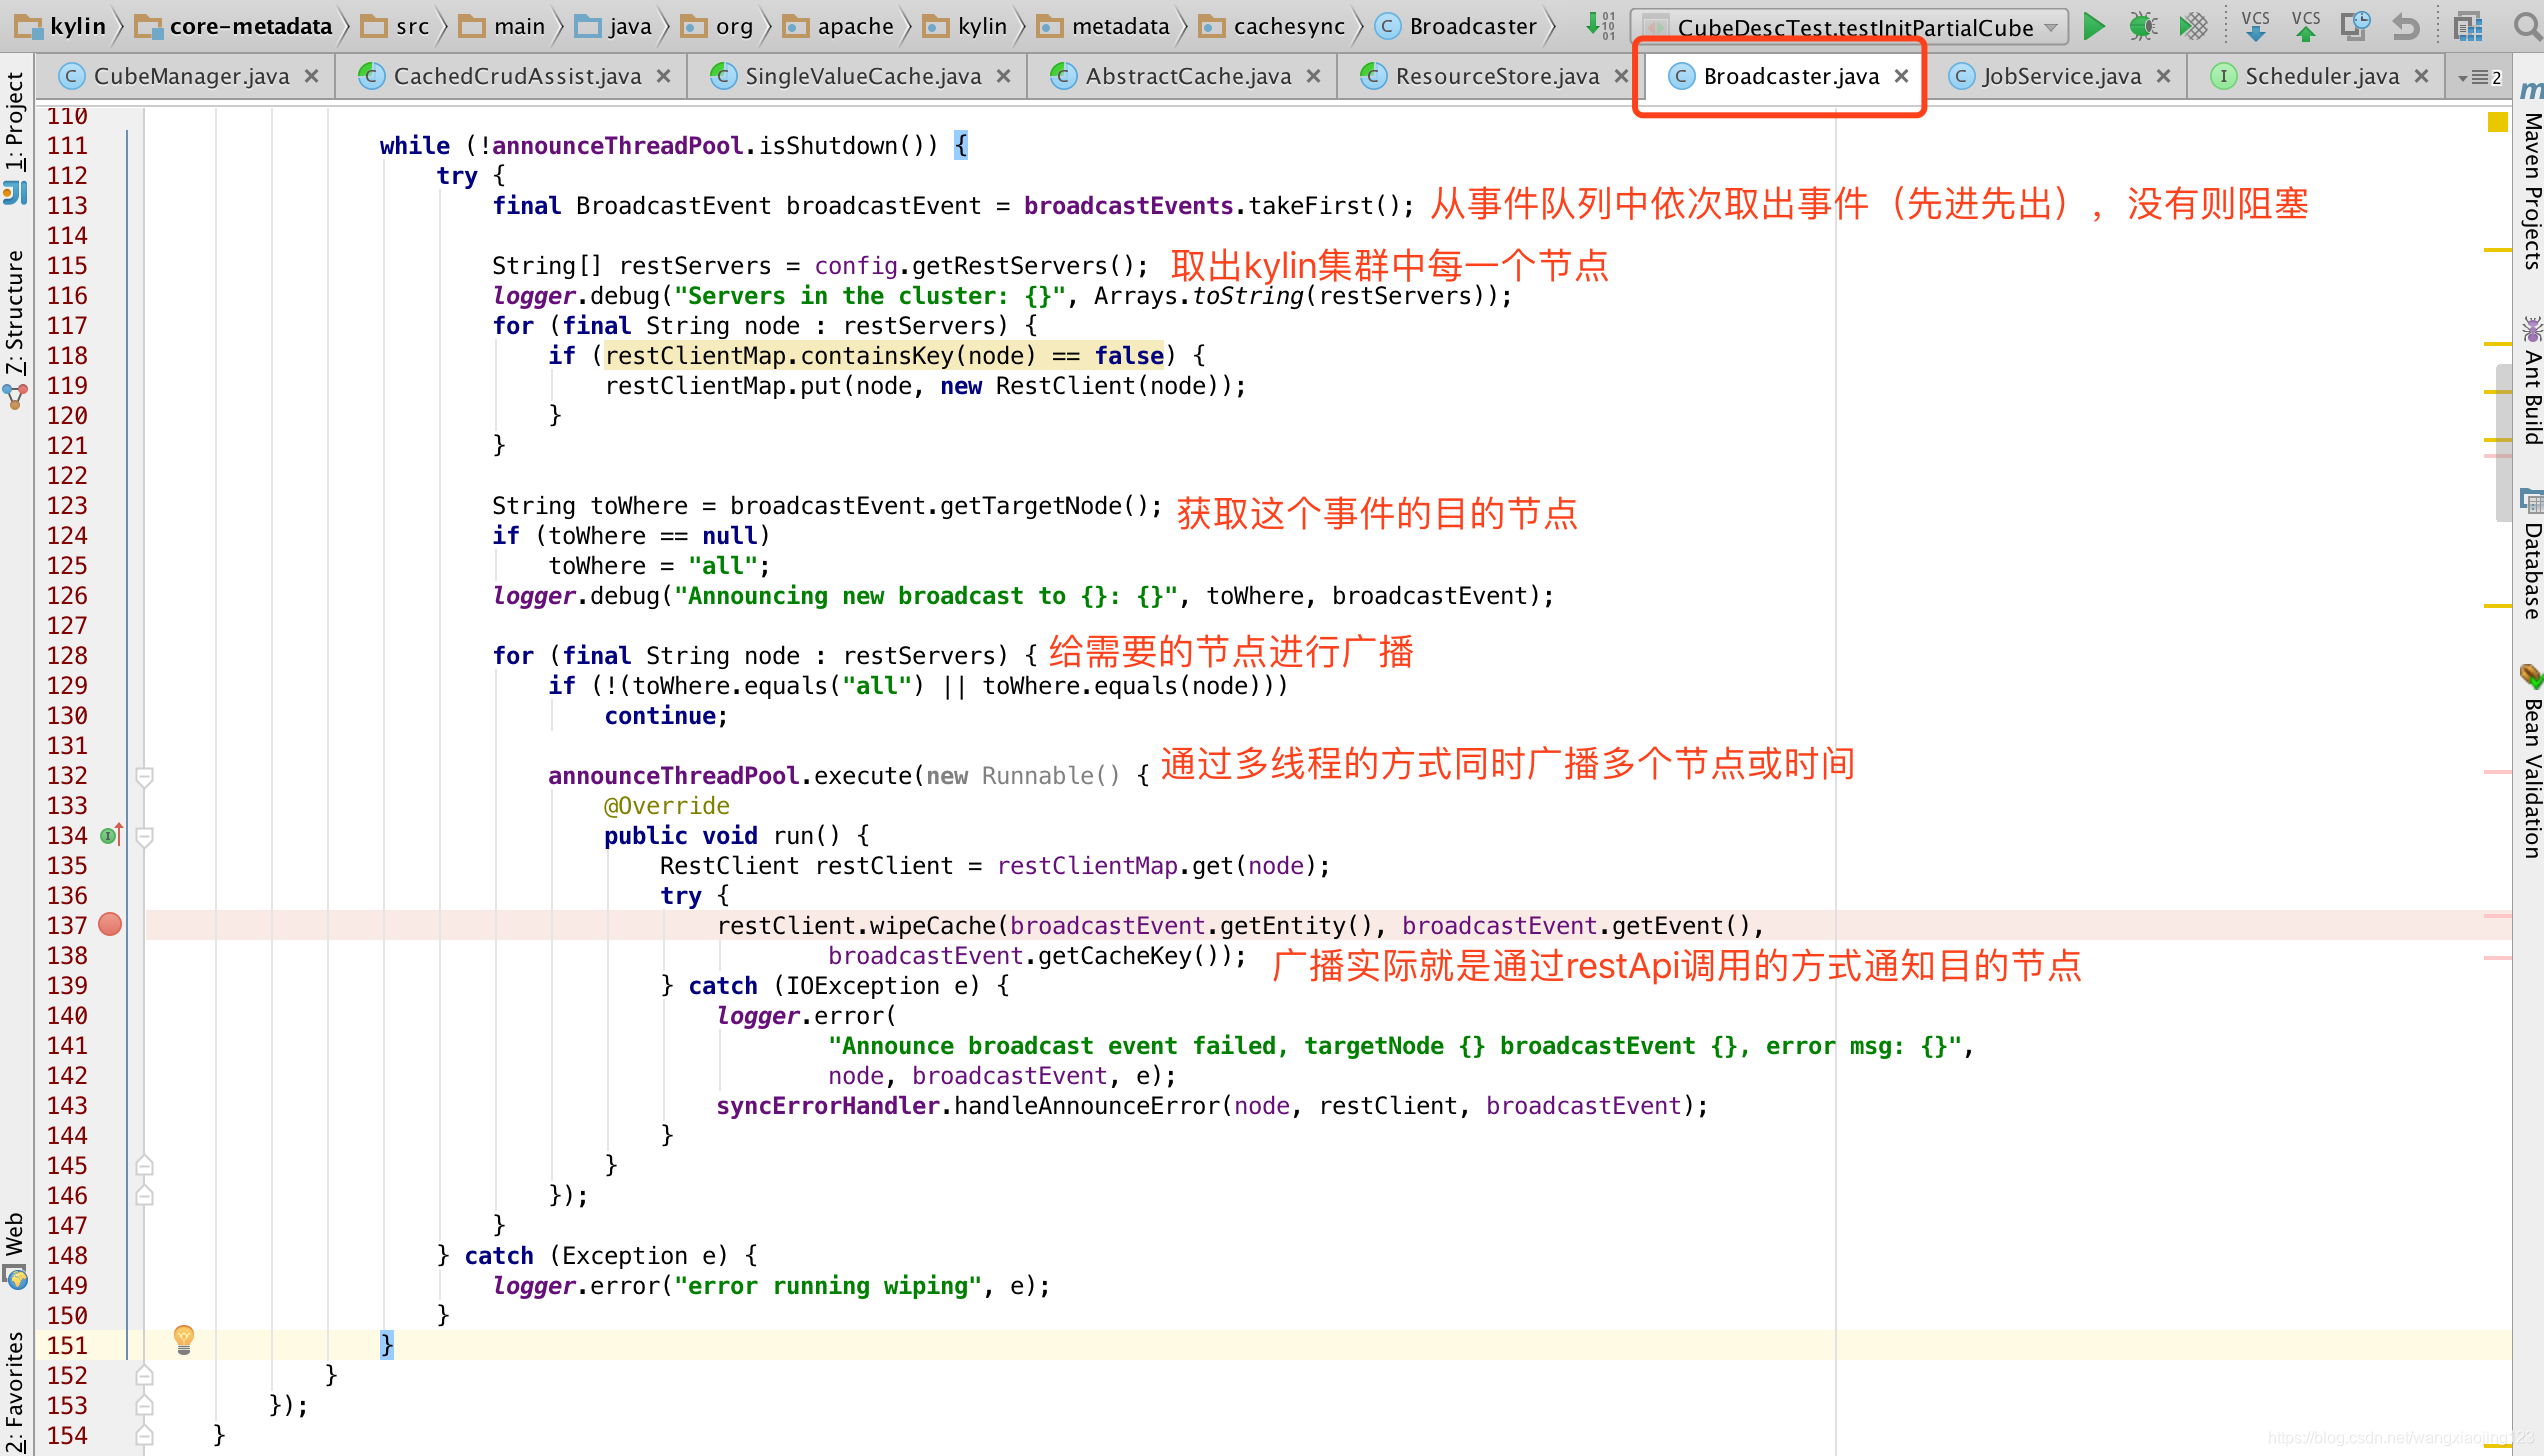This screenshot has height=1456, width=2544.
Task: Click the make project binary arrow icon
Action: click(x=1600, y=26)
